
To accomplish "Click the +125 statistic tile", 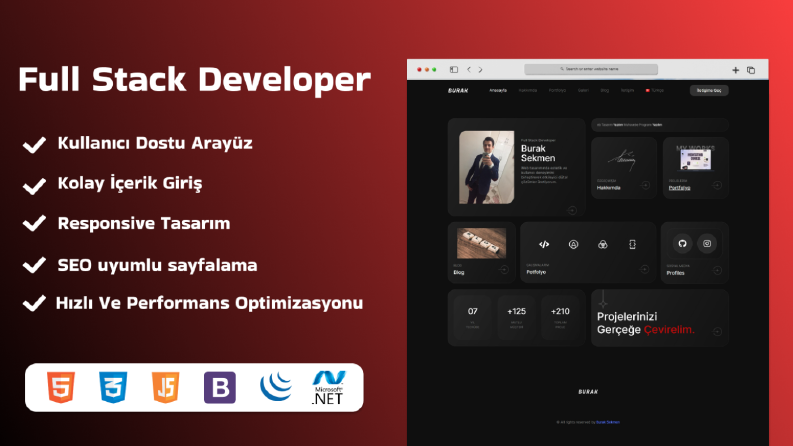I will 516,318.
